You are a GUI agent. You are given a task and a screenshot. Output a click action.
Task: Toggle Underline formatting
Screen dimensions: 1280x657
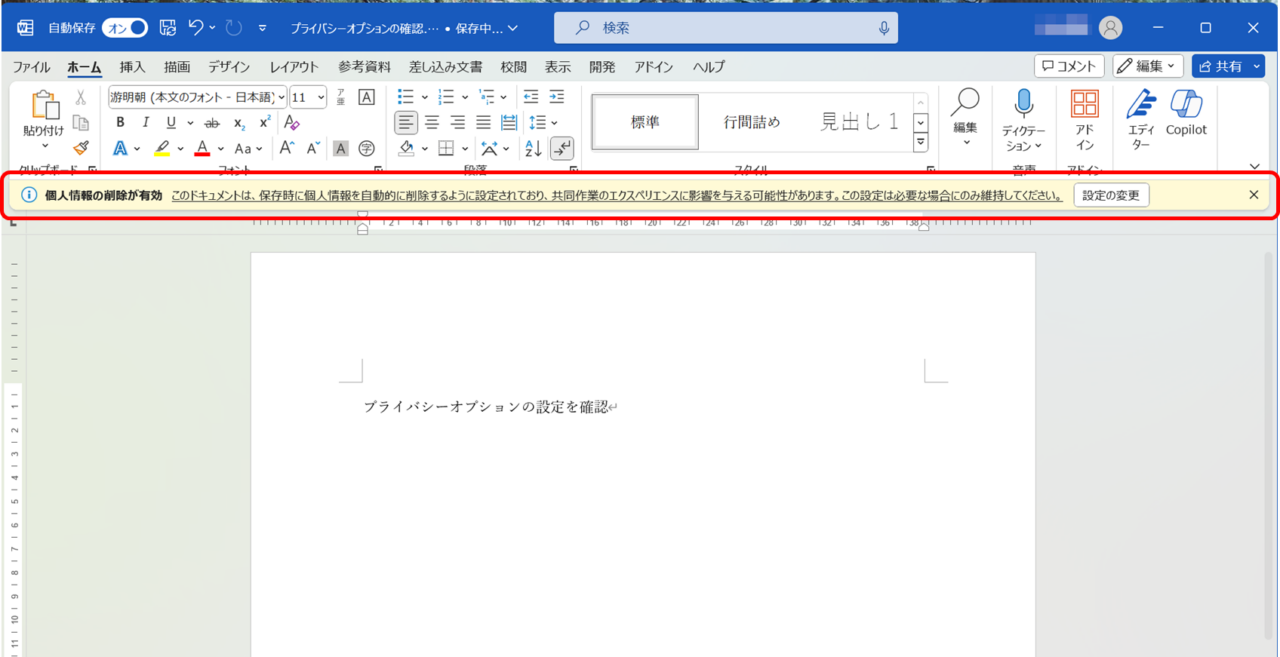pos(171,122)
